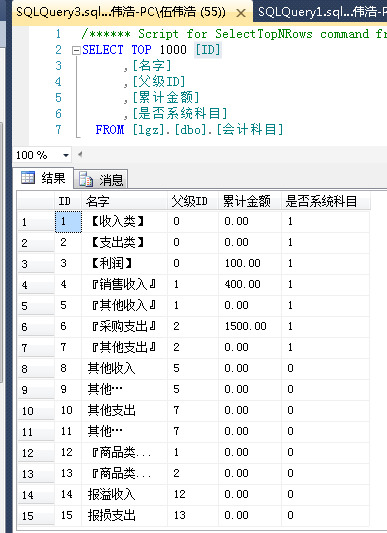Click the highlighted [ID] in the query
Viewport: 387px width, 533px height.
pos(208,50)
